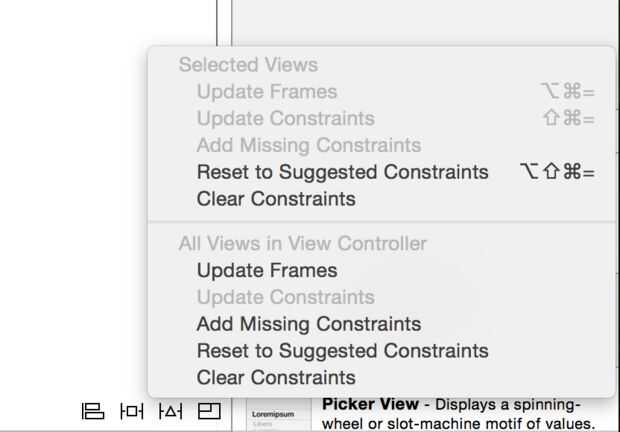620x432 pixels.
Task: Add Missing Constraints for All Views
Action: (309, 324)
